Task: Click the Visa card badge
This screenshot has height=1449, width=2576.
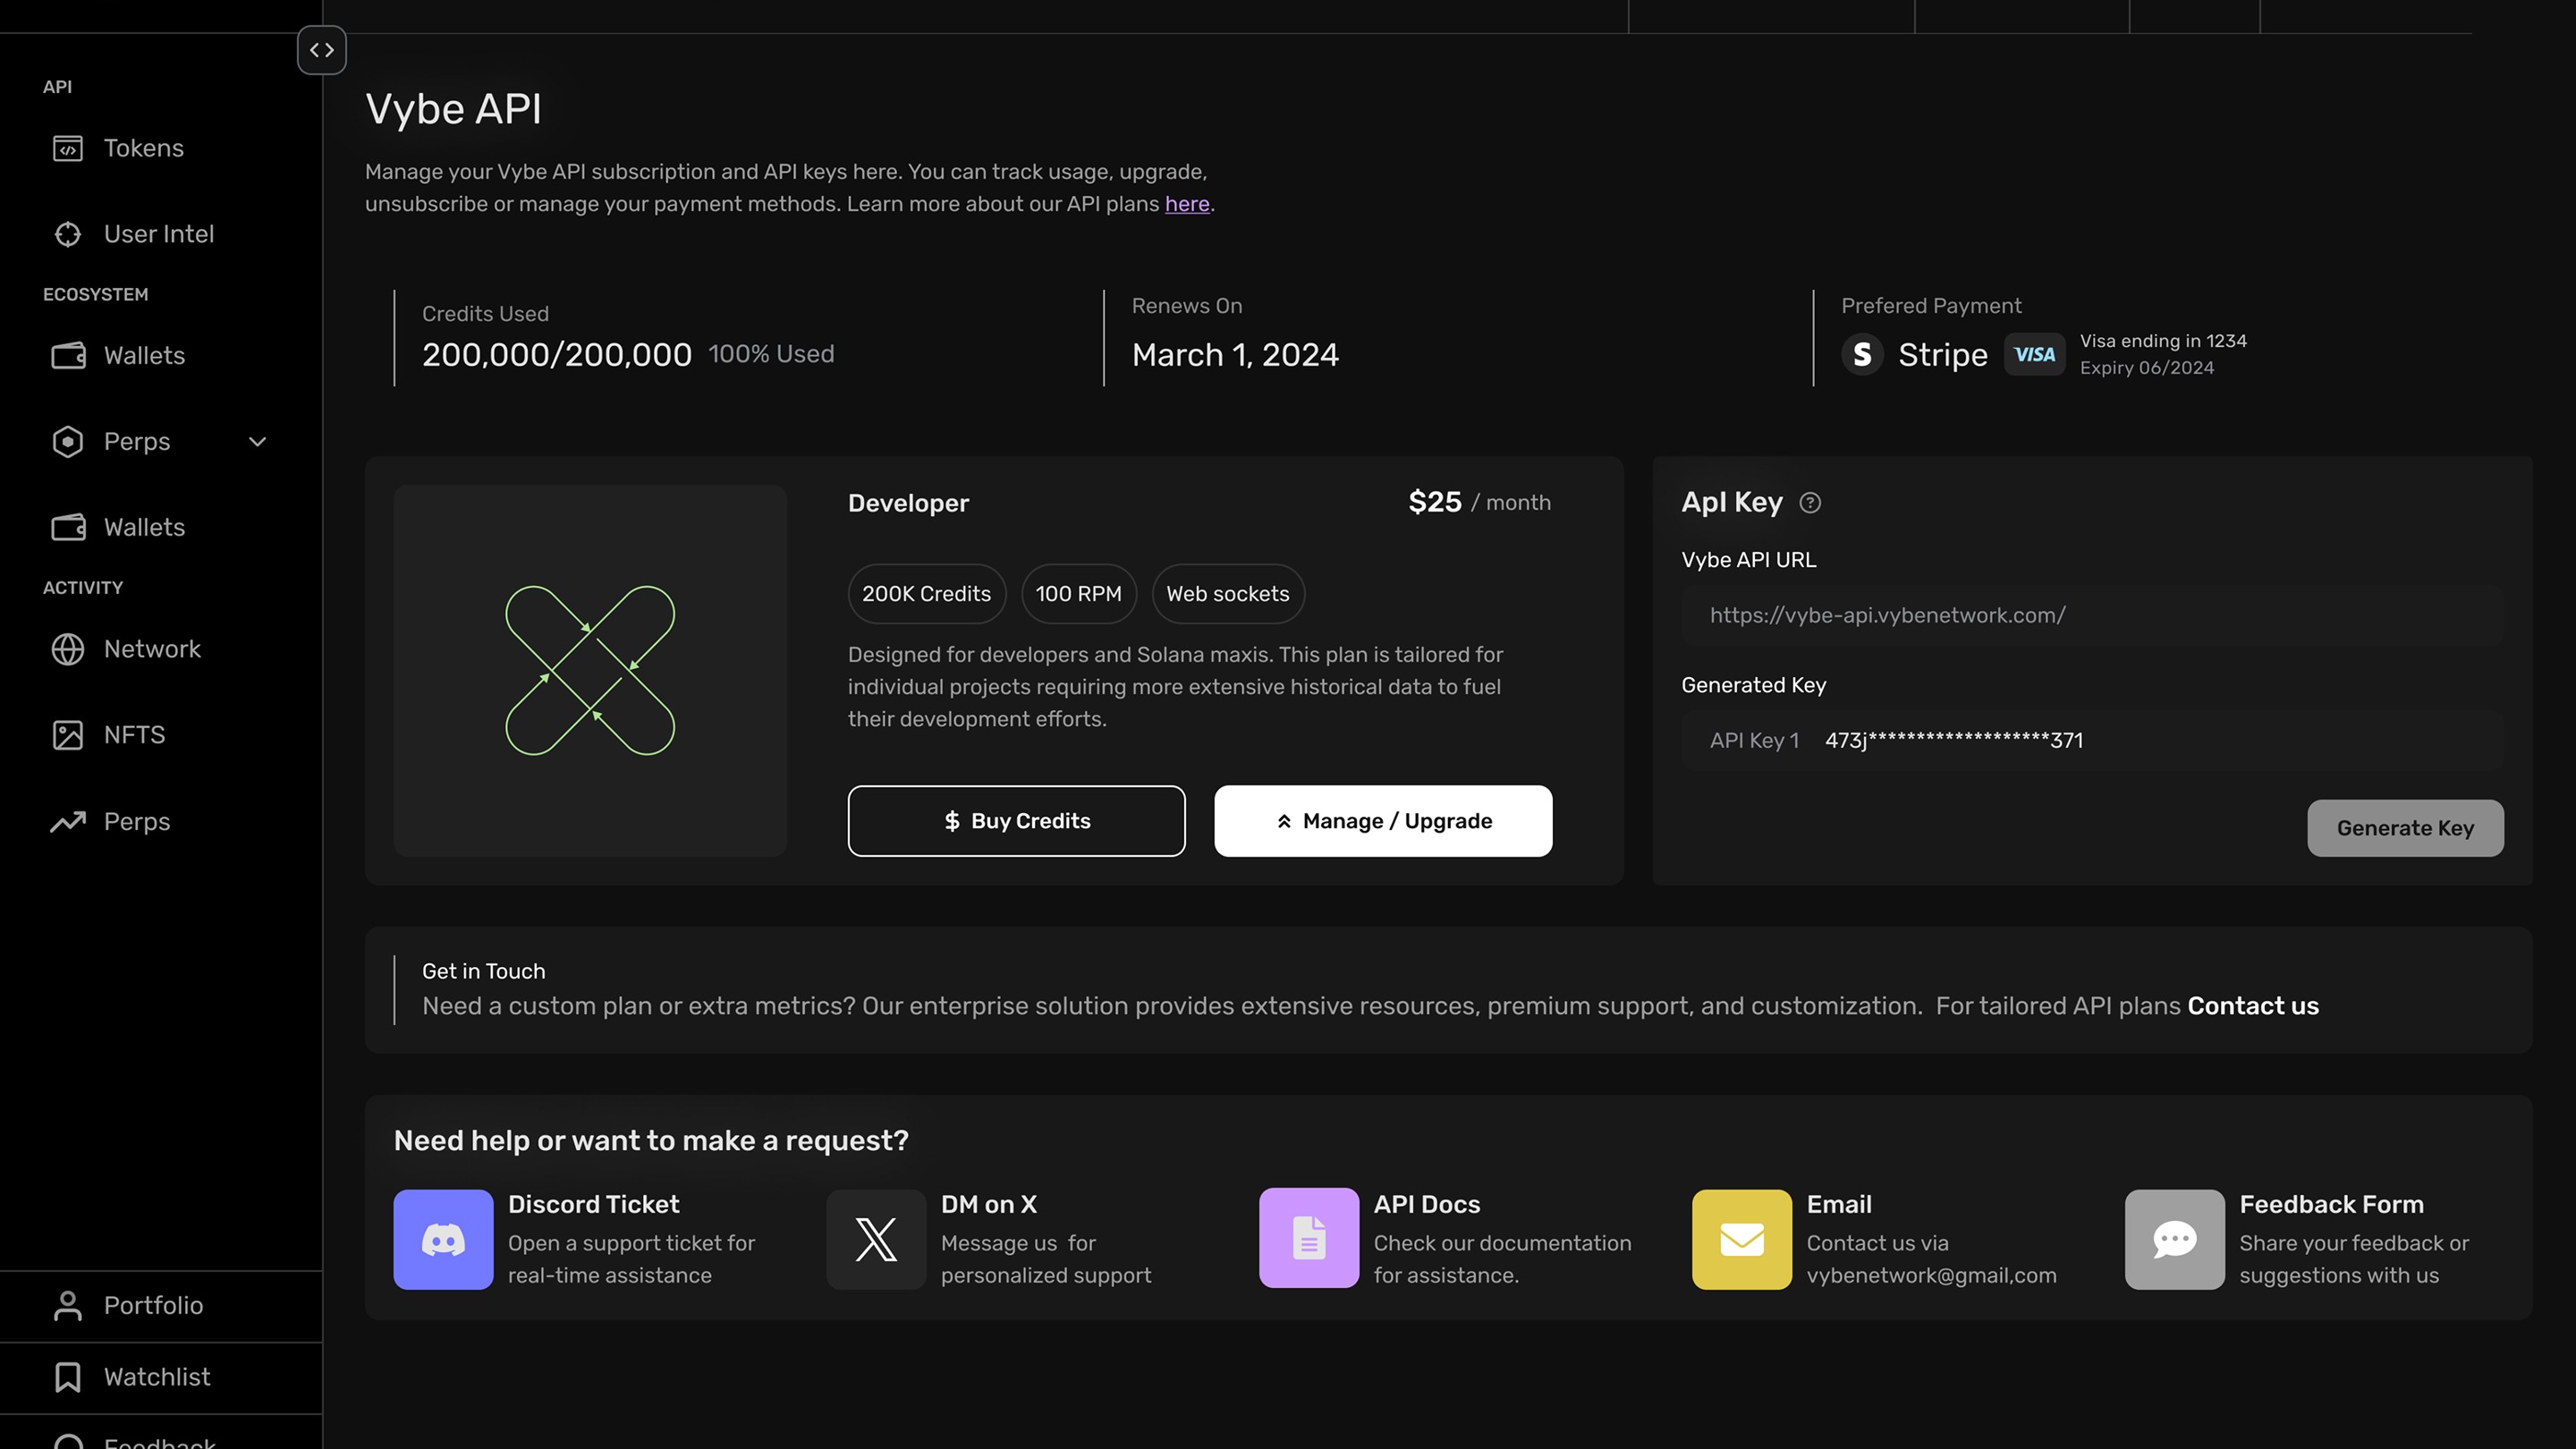Action: tap(2034, 355)
